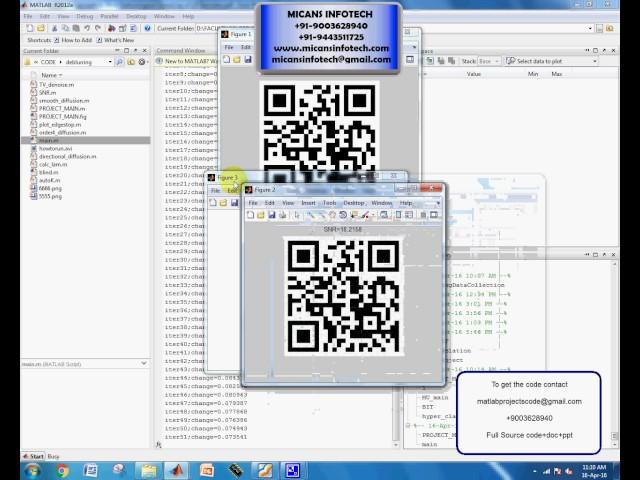The width and height of the screenshot is (640, 480).
Task: Click the folder-up icon in Current Folder panel
Action: click(x=131, y=62)
